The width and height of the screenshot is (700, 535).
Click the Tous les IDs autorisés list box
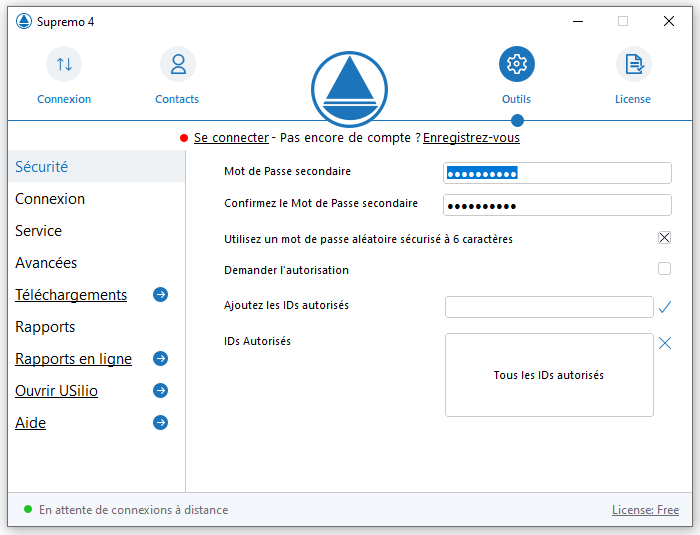click(x=549, y=375)
